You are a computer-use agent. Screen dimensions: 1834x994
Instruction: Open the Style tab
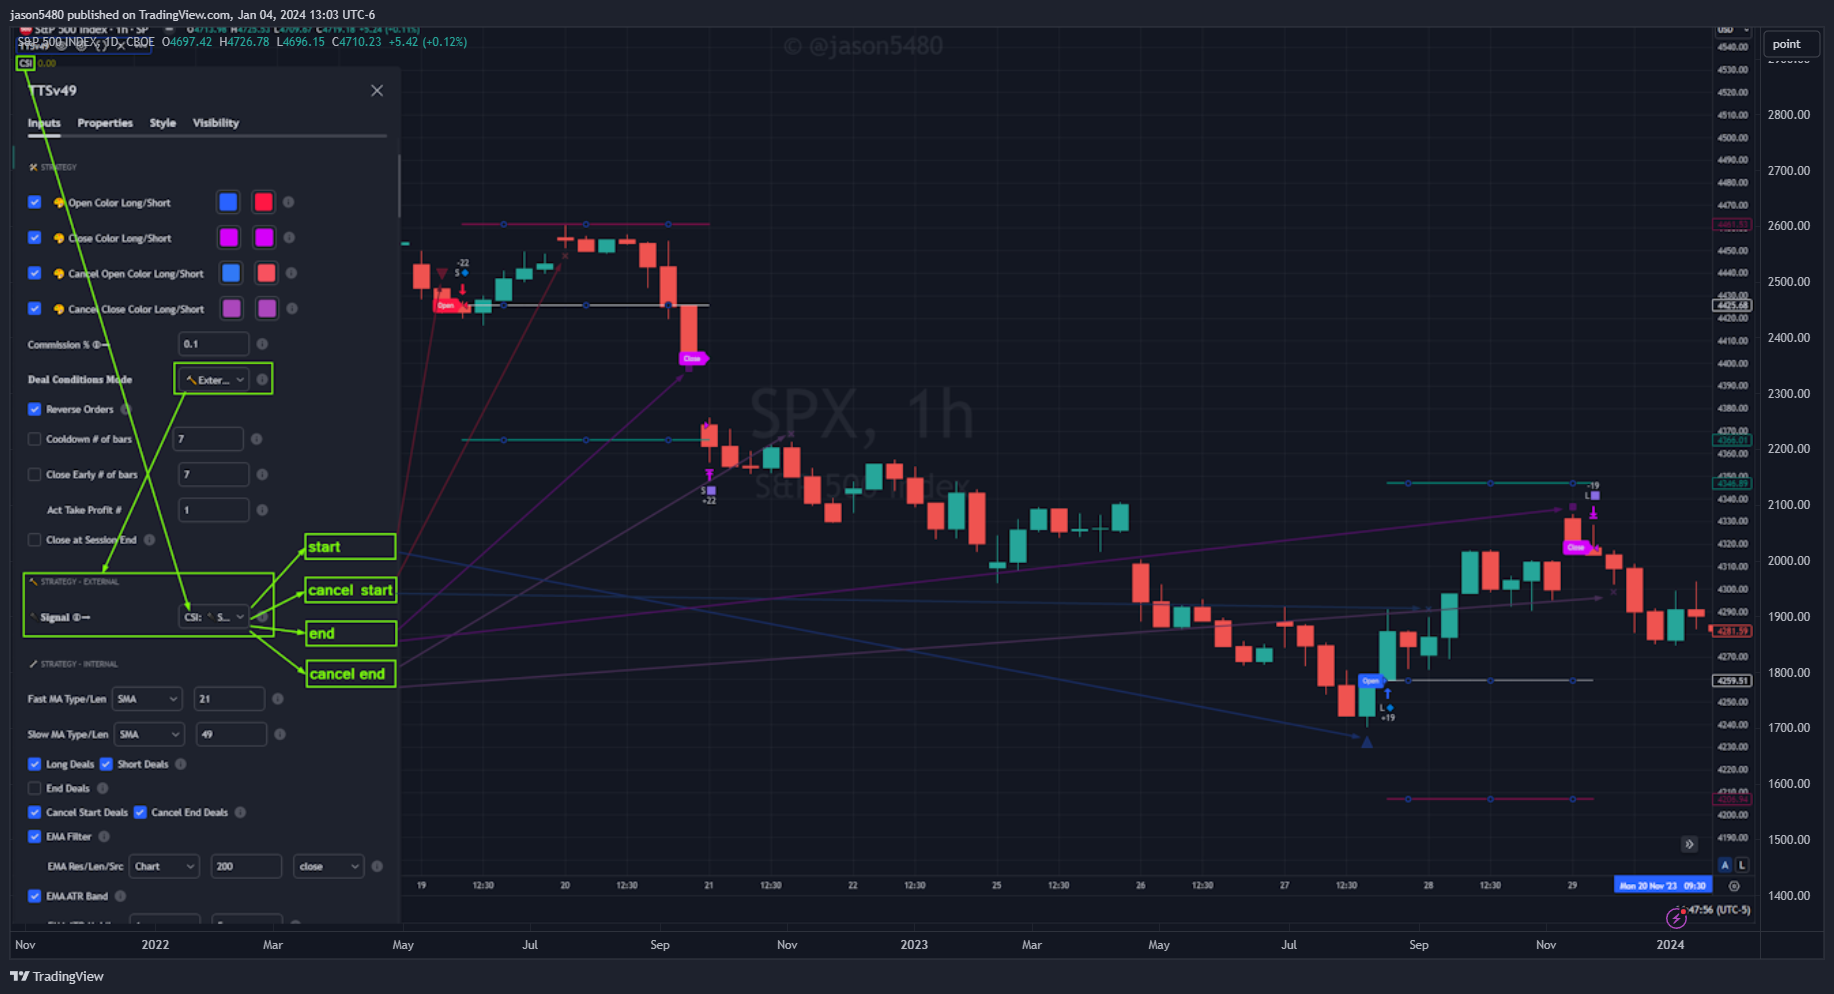[163, 123]
